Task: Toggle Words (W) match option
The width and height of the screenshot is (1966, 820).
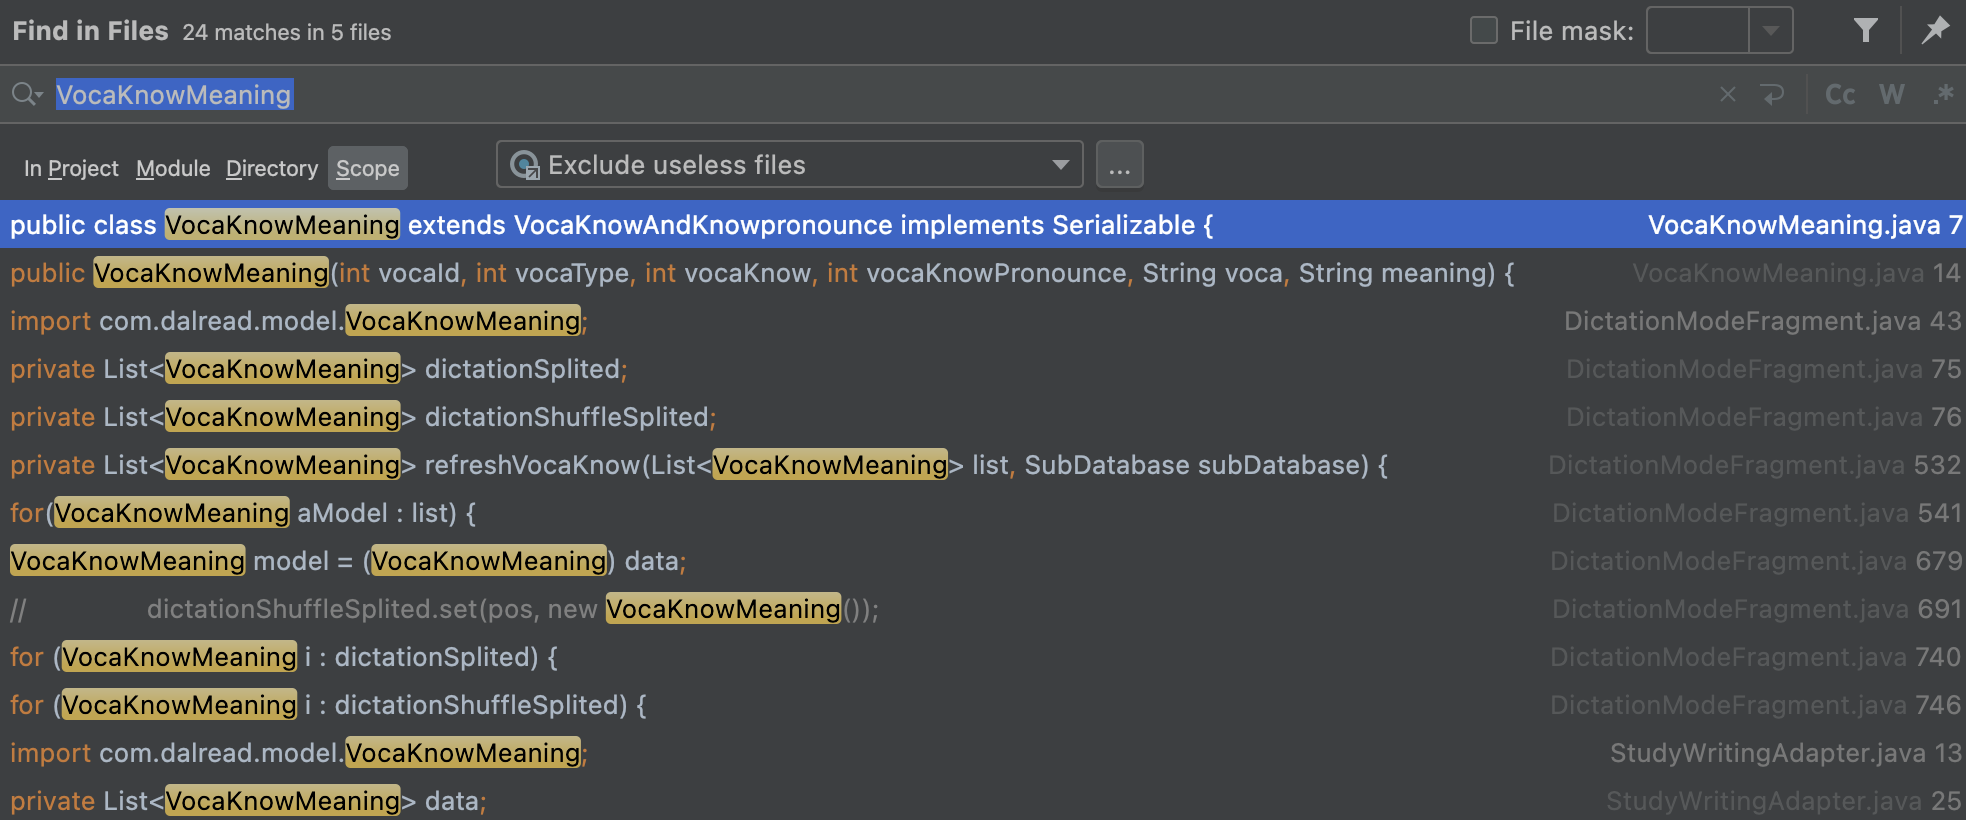Action: point(1891,94)
